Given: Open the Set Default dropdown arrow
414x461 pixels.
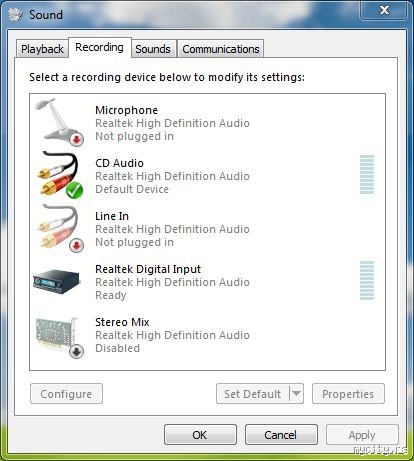Looking at the screenshot, I should coord(296,394).
